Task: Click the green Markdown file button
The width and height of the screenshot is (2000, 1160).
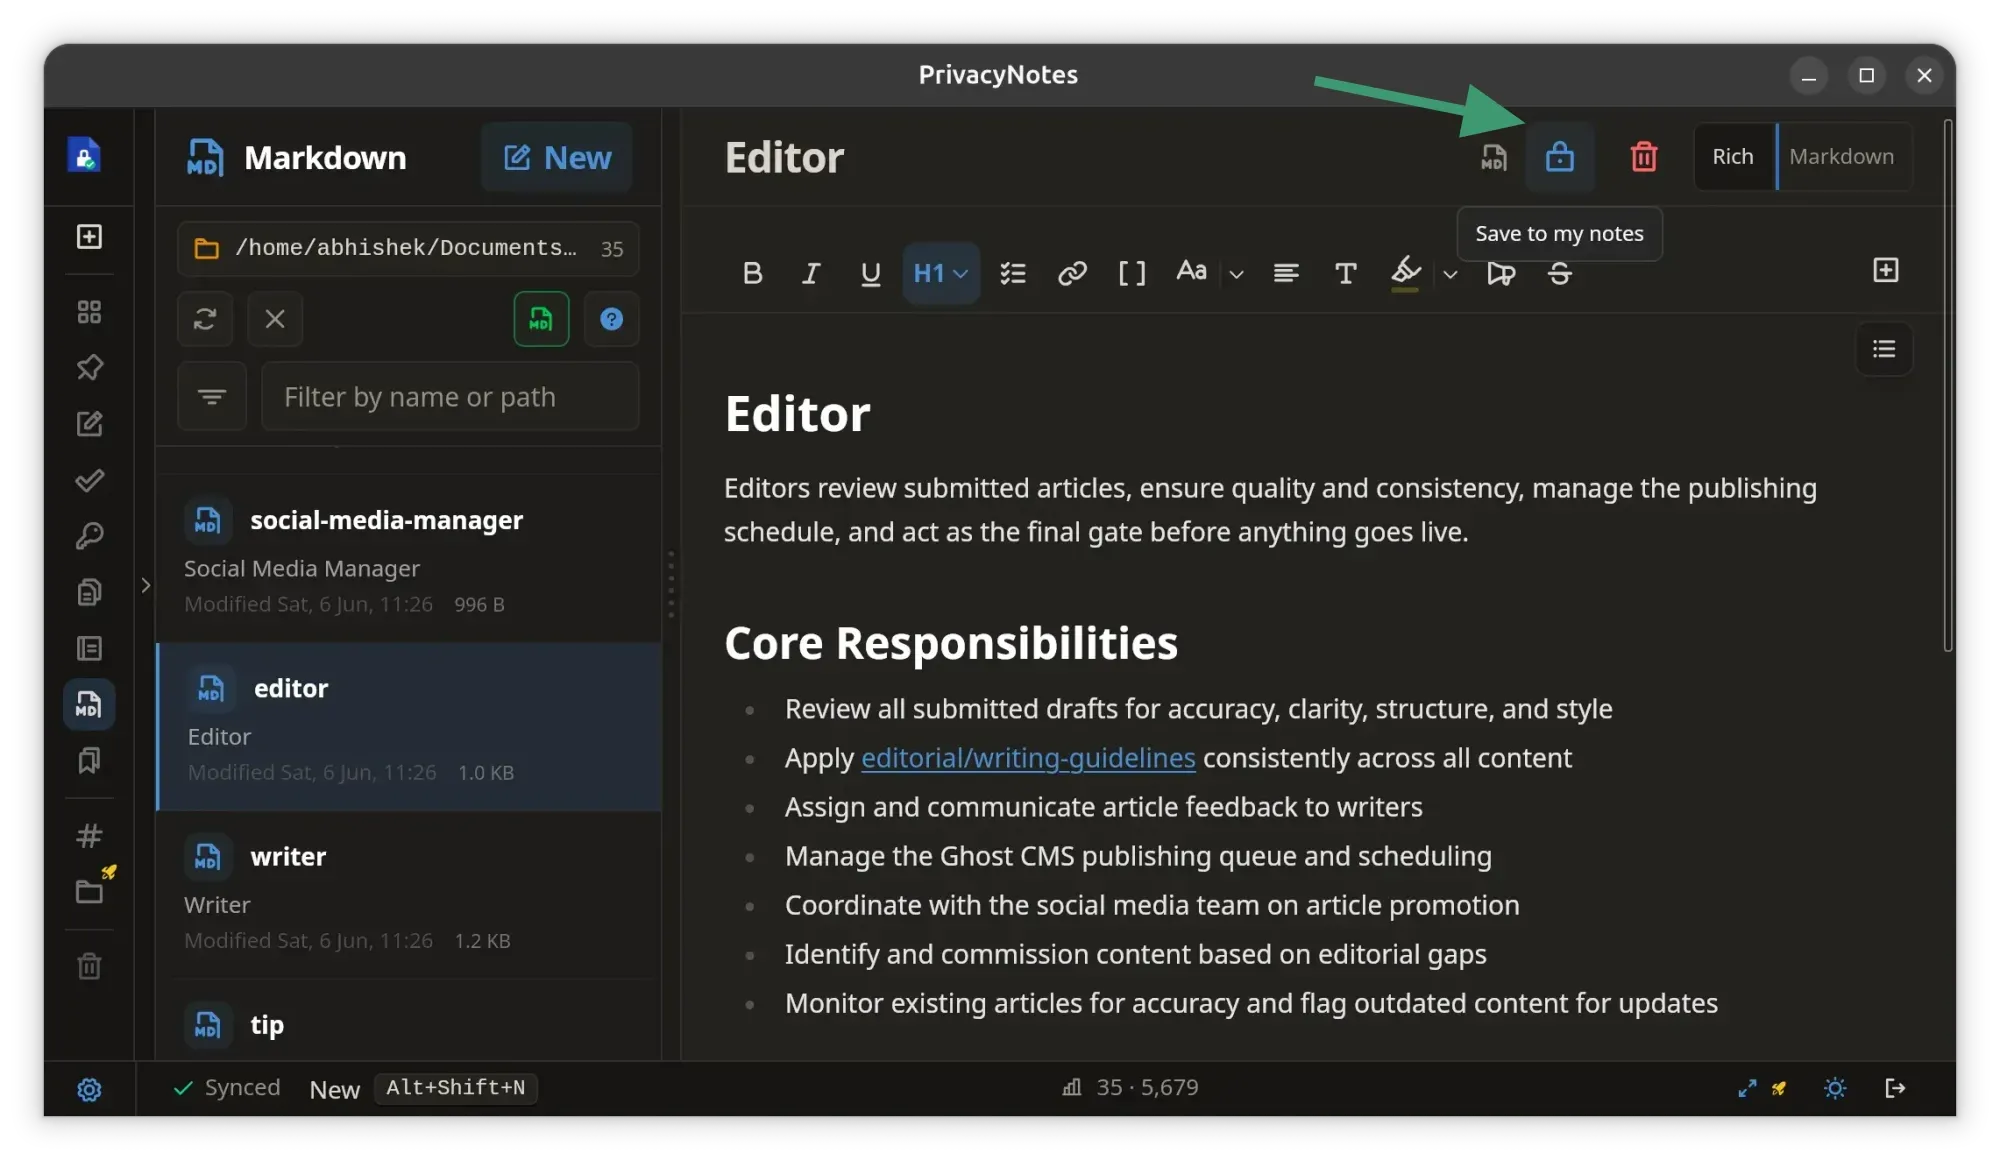Action: [541, 319]
